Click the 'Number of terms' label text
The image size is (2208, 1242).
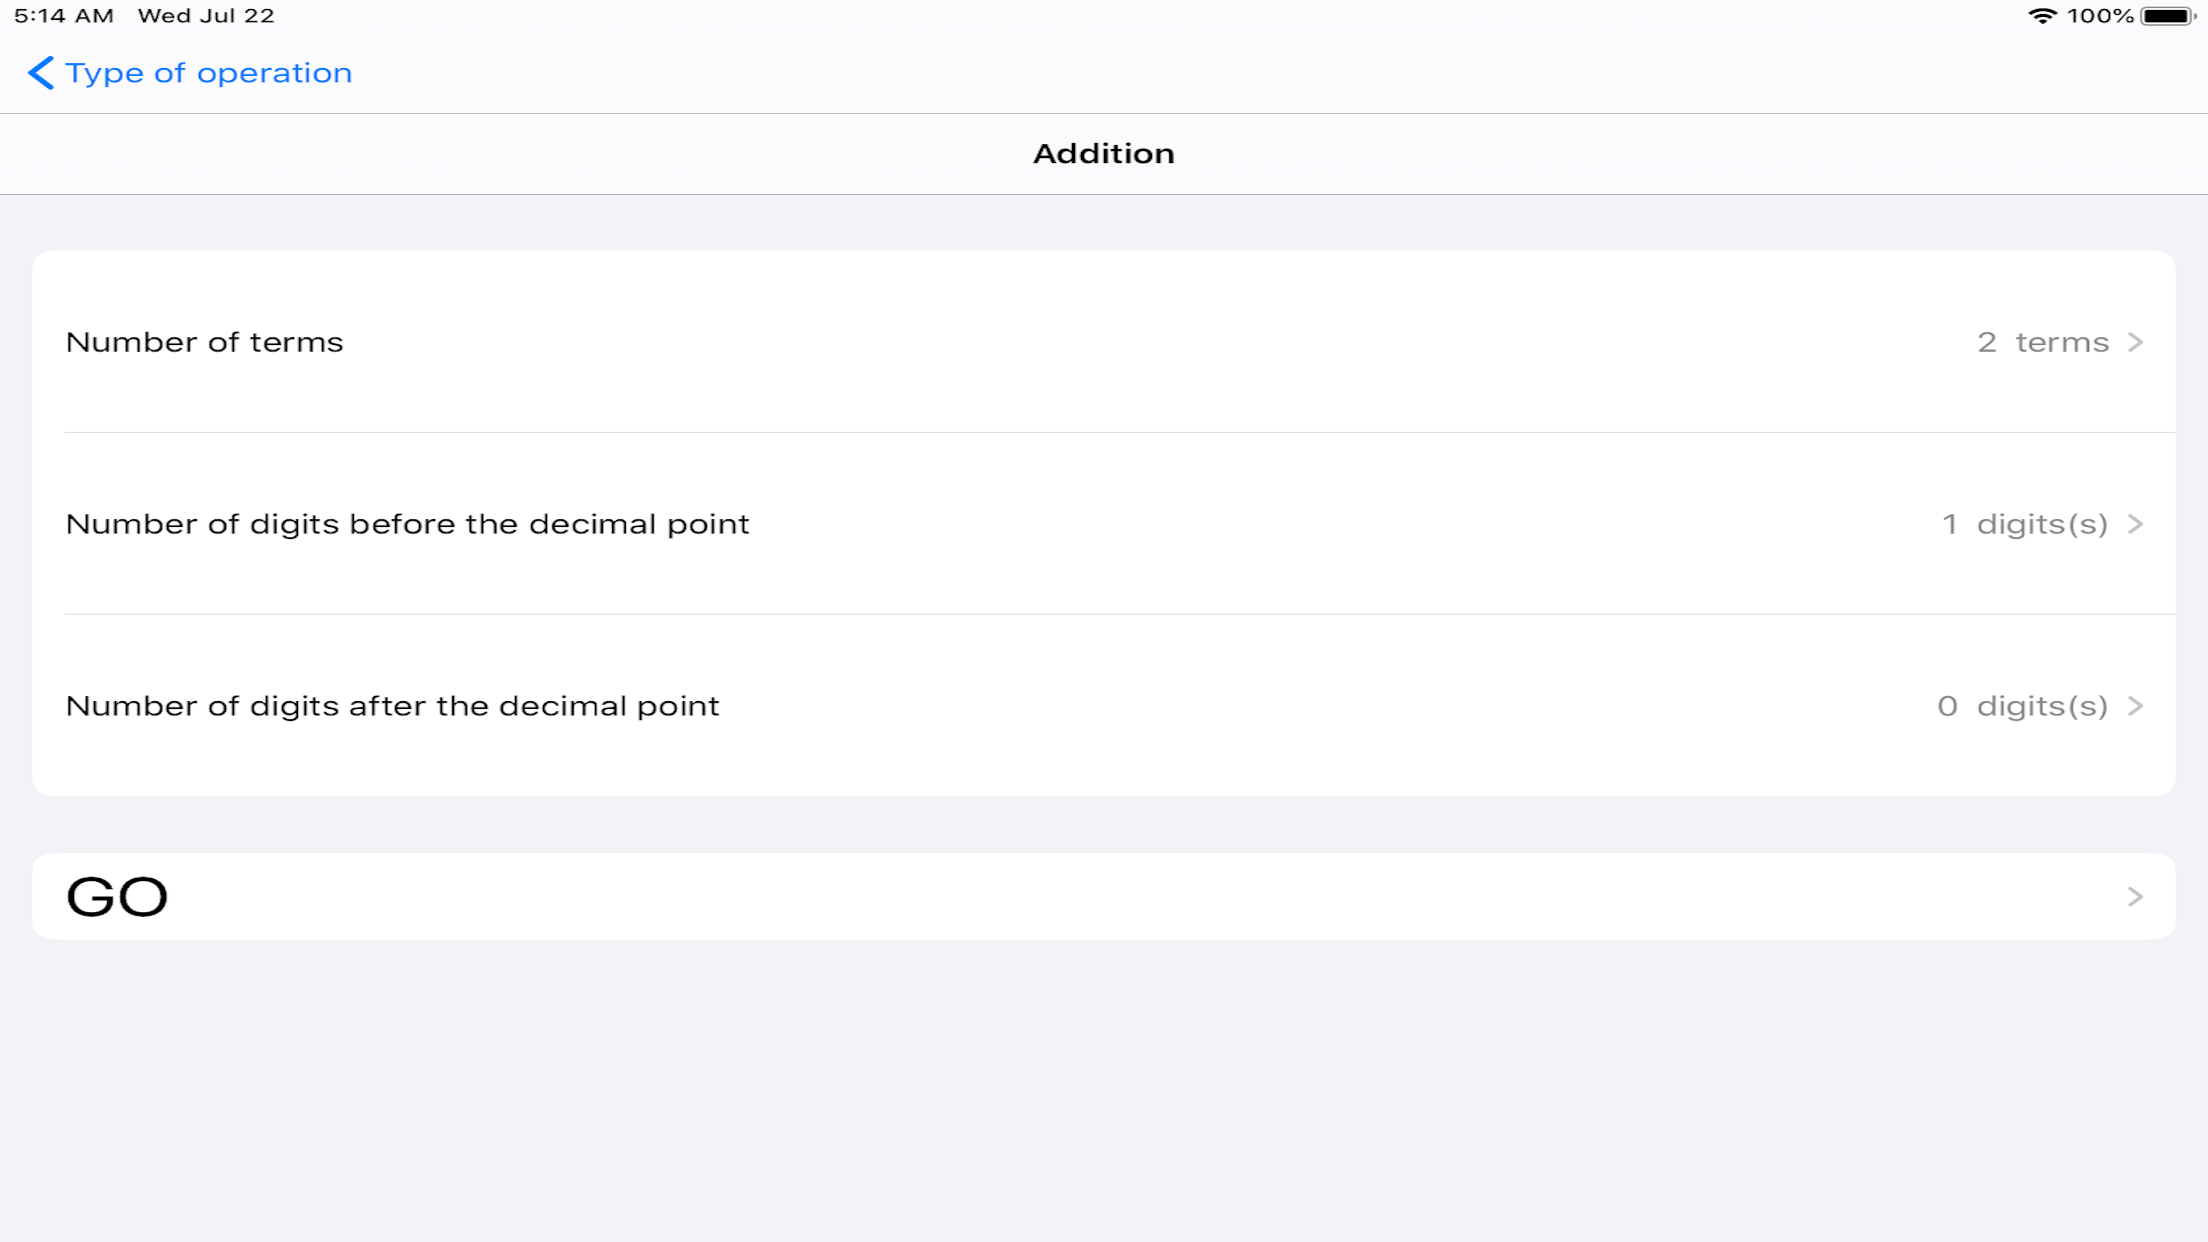click(x=204, y=342)
